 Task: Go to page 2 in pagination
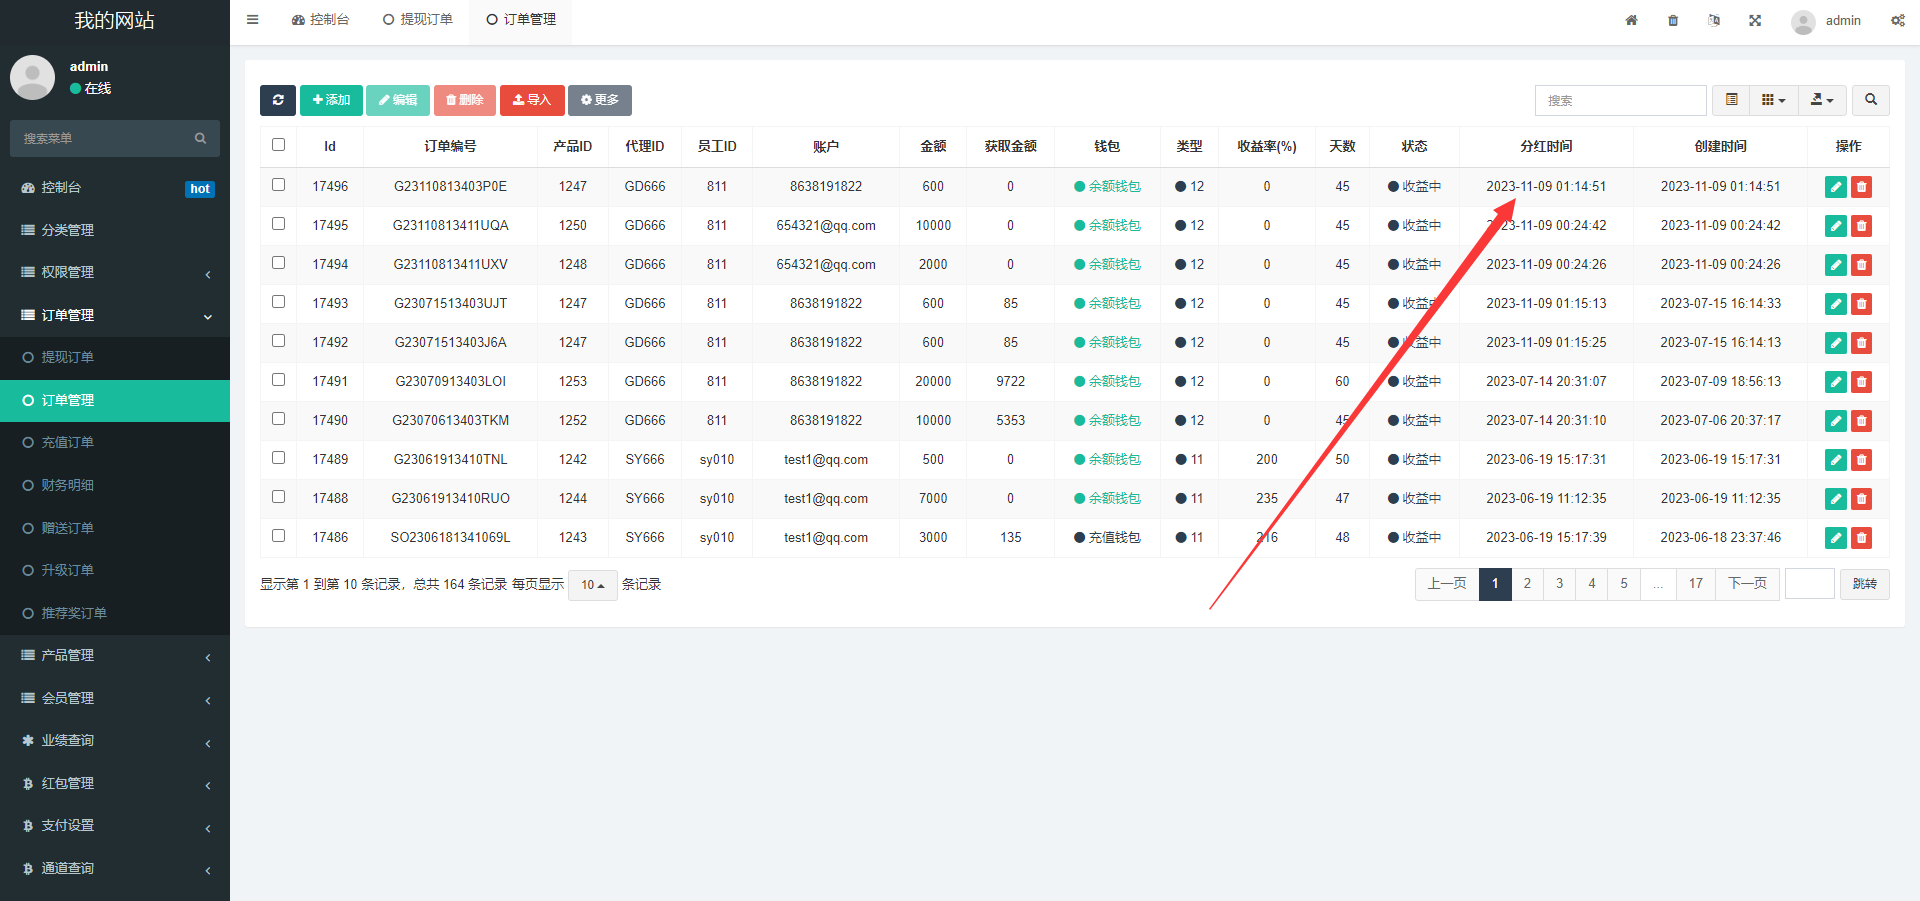tap(1527, 584)
